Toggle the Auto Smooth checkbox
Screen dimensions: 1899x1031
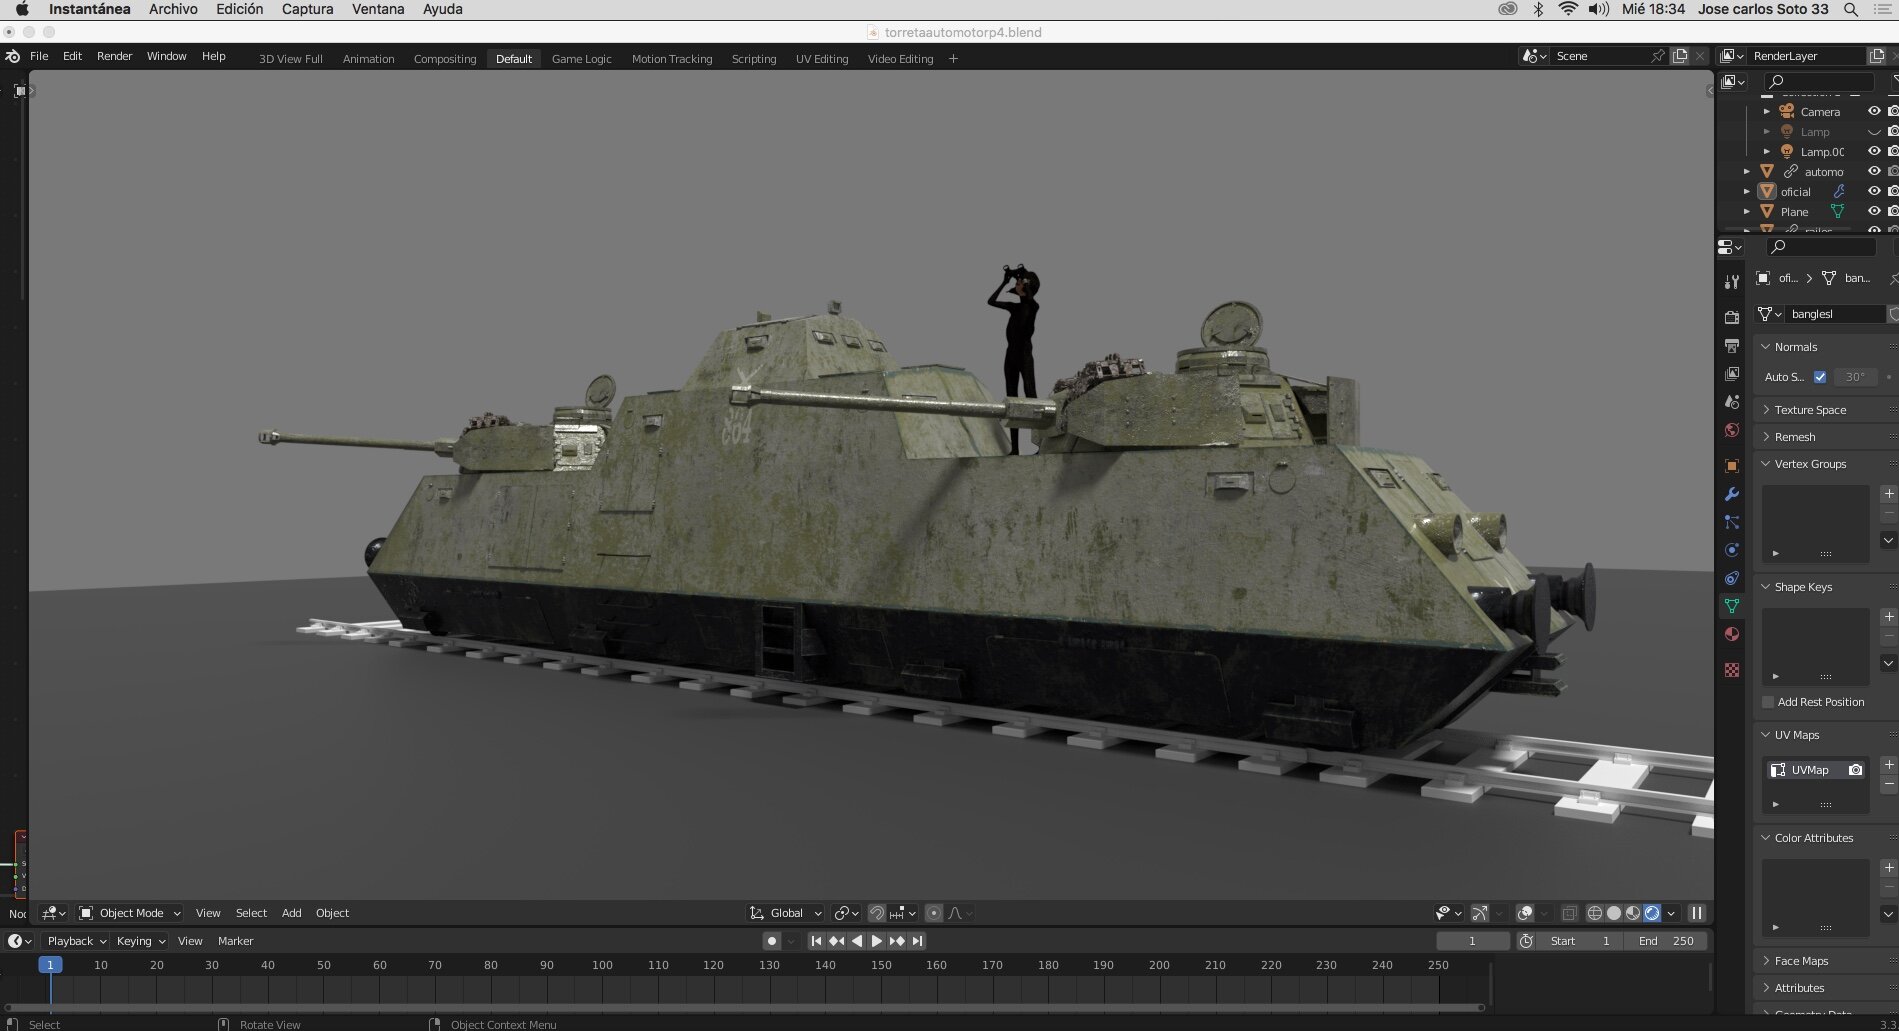[x=1820, y=377]
